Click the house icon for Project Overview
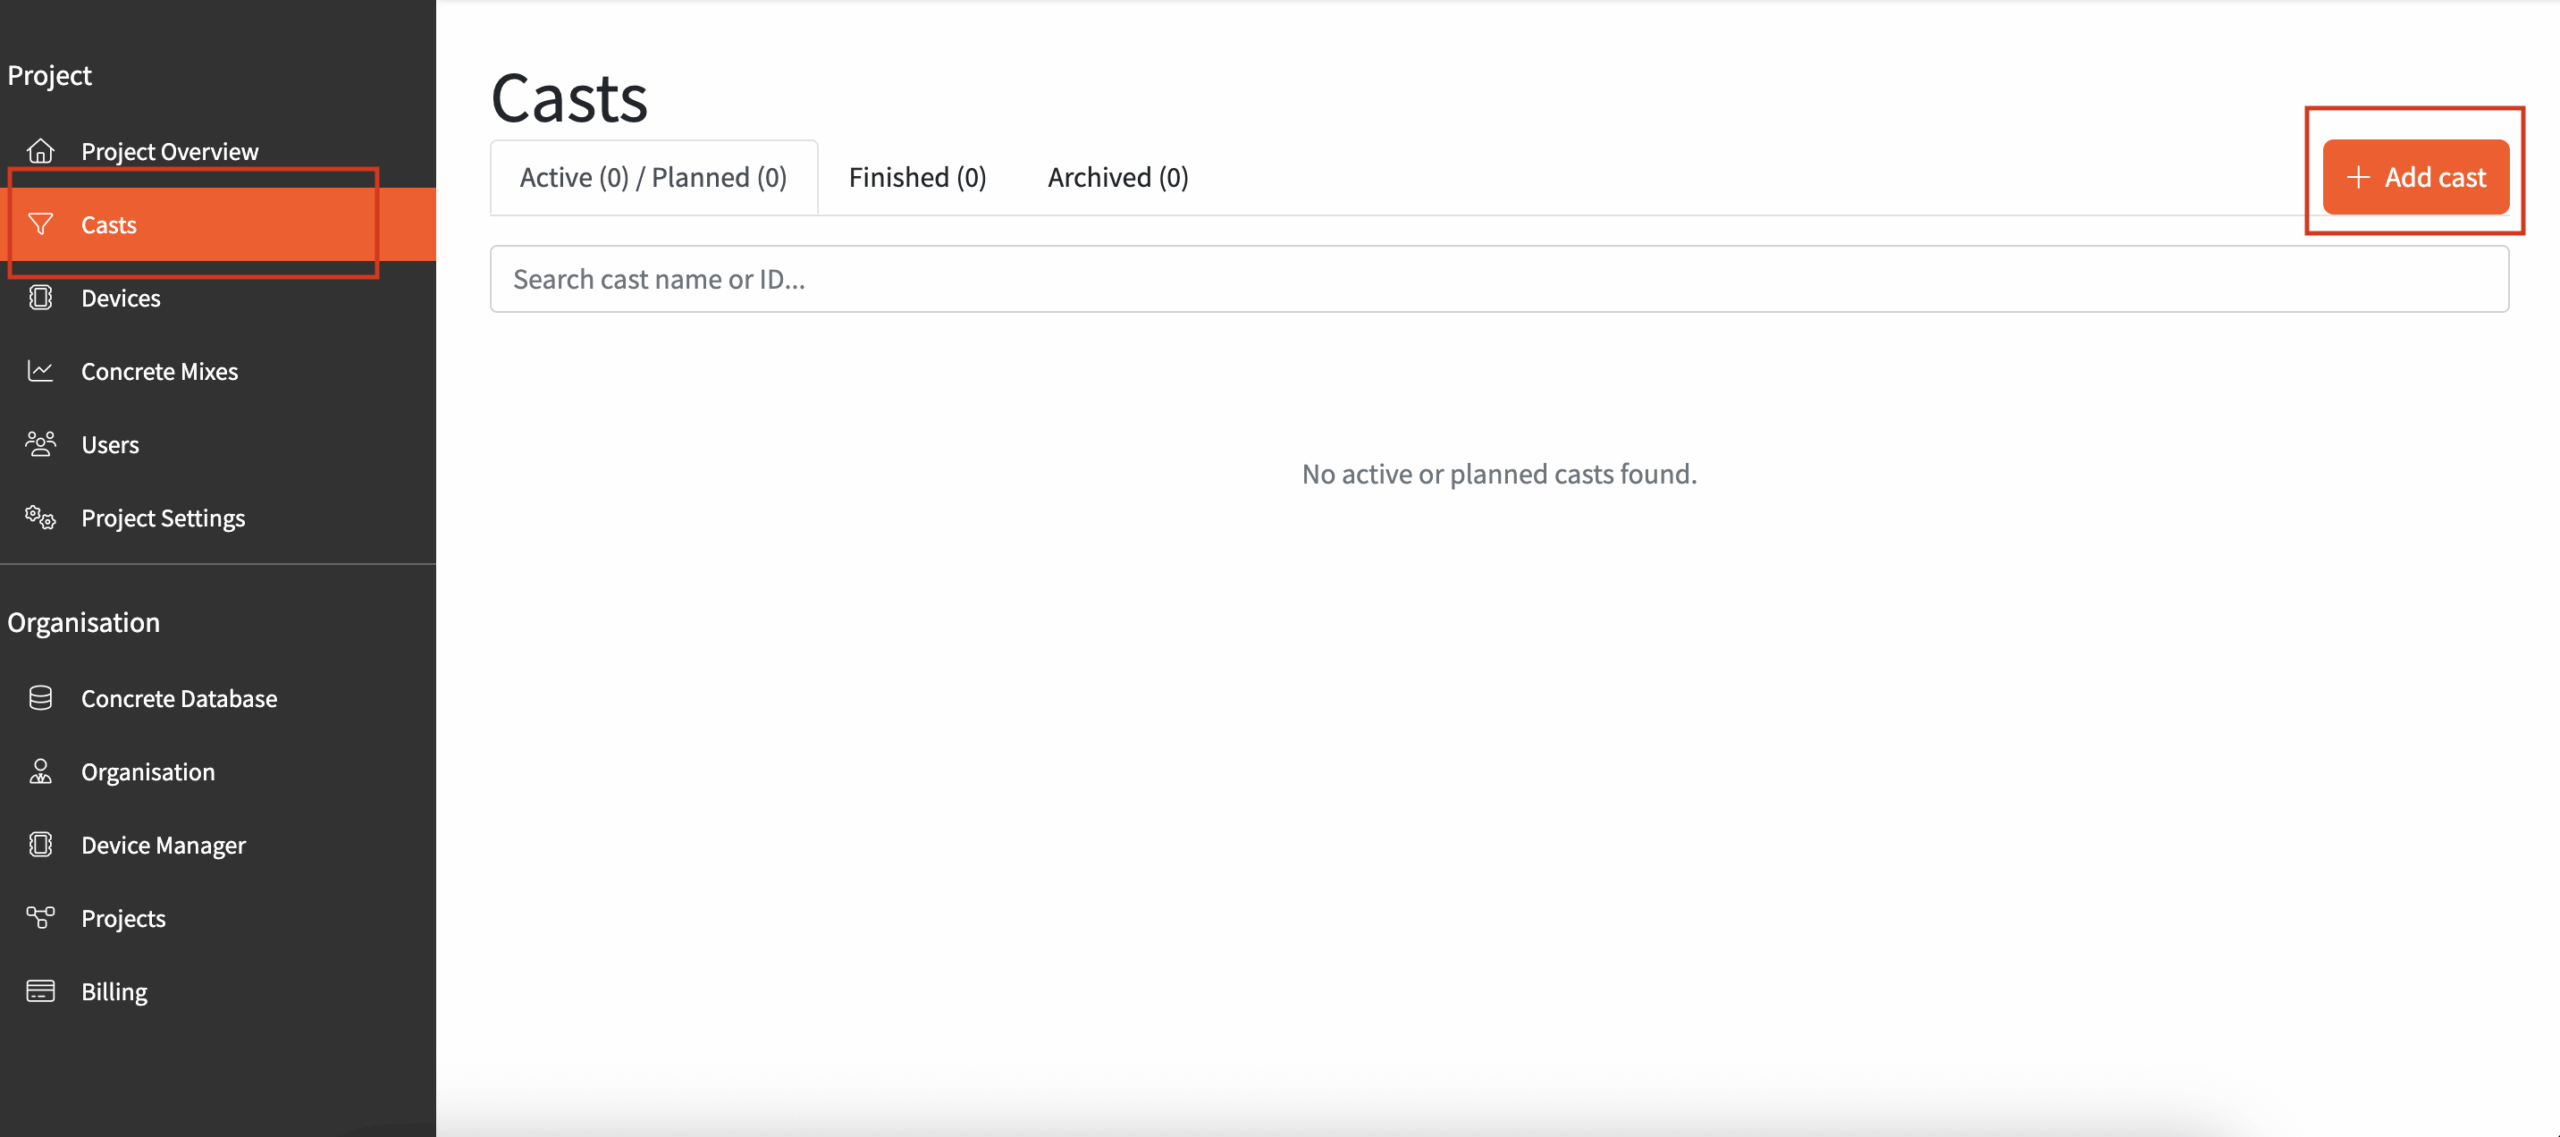This screenshot has width=2560, height=1137. click(x=40, y=151)
